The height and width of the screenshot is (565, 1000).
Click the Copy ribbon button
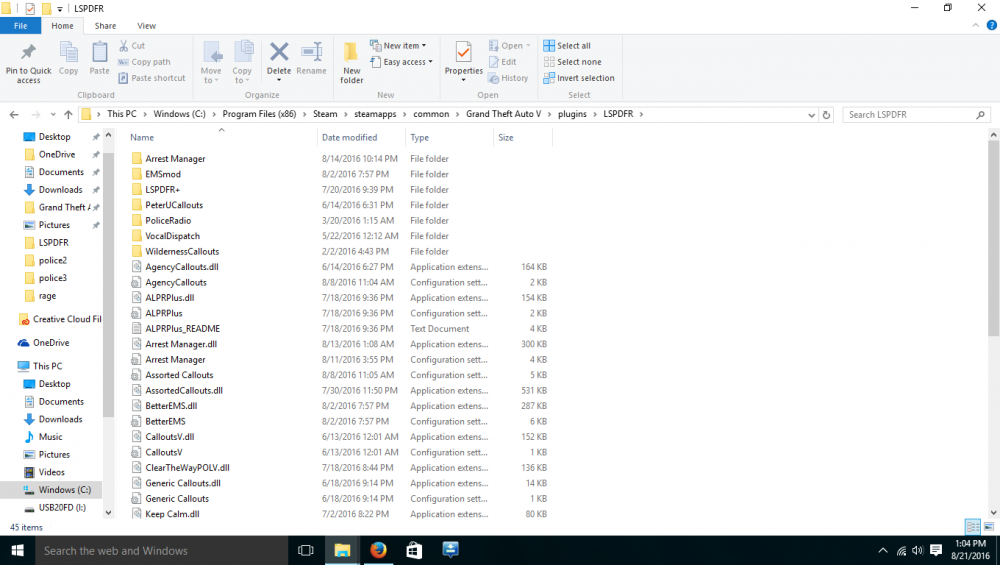68,59
